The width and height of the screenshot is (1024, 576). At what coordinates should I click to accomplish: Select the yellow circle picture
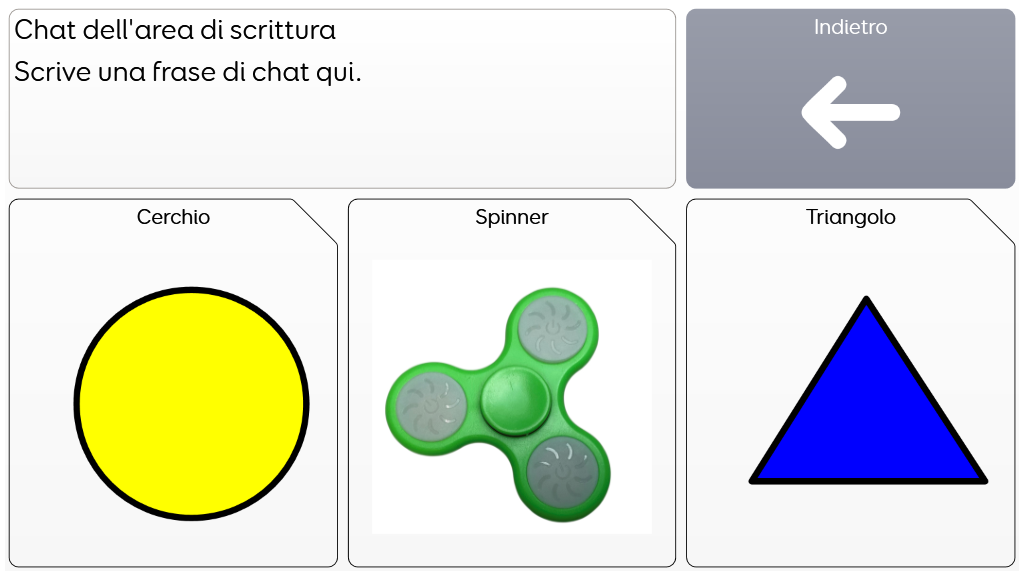coord(191,404)
